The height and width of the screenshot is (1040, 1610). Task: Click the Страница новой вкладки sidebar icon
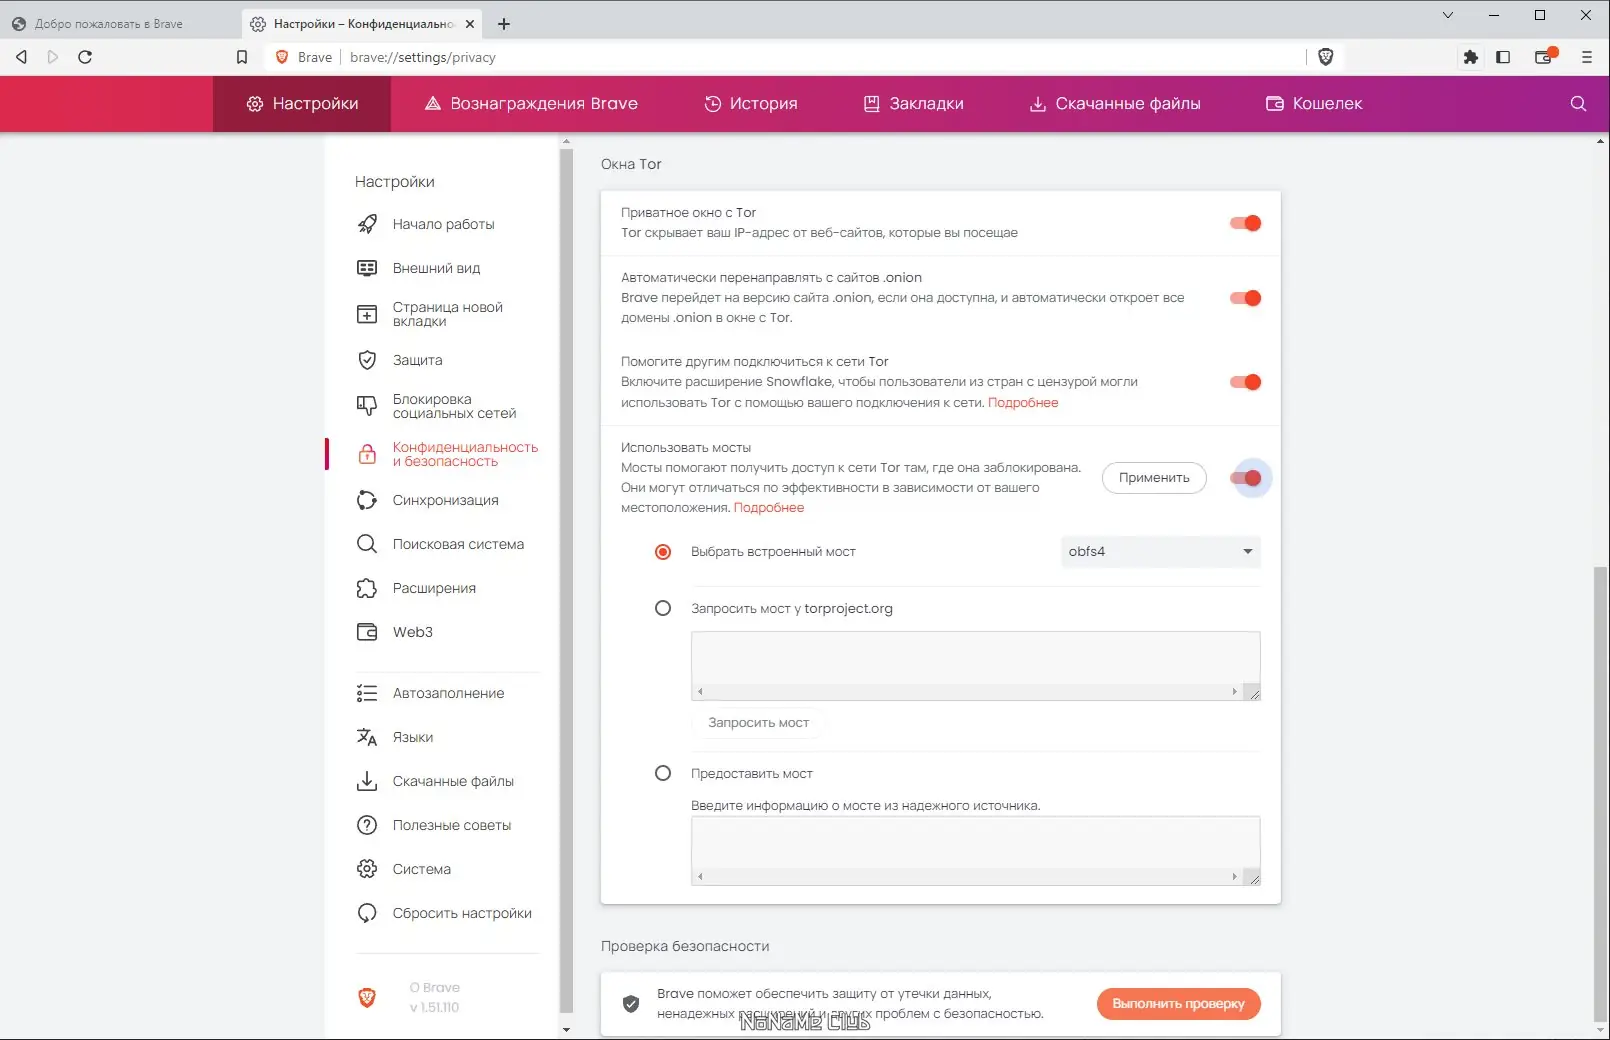(x=367, y=314)
